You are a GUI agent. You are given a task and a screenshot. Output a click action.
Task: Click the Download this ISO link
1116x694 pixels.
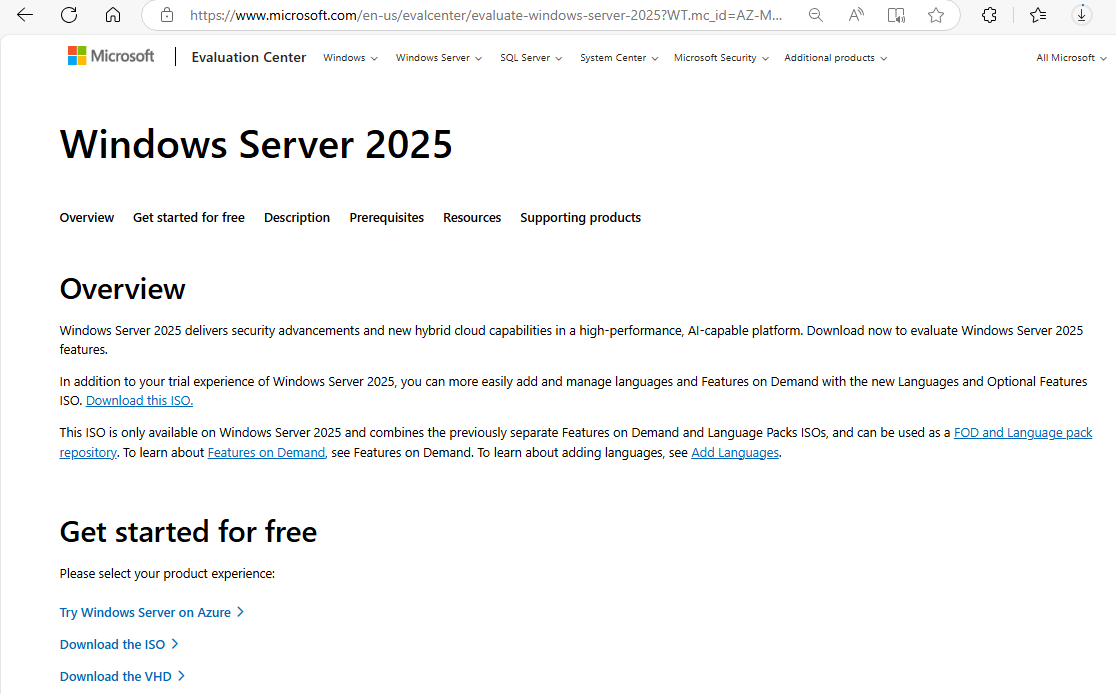tap(138, 400)
